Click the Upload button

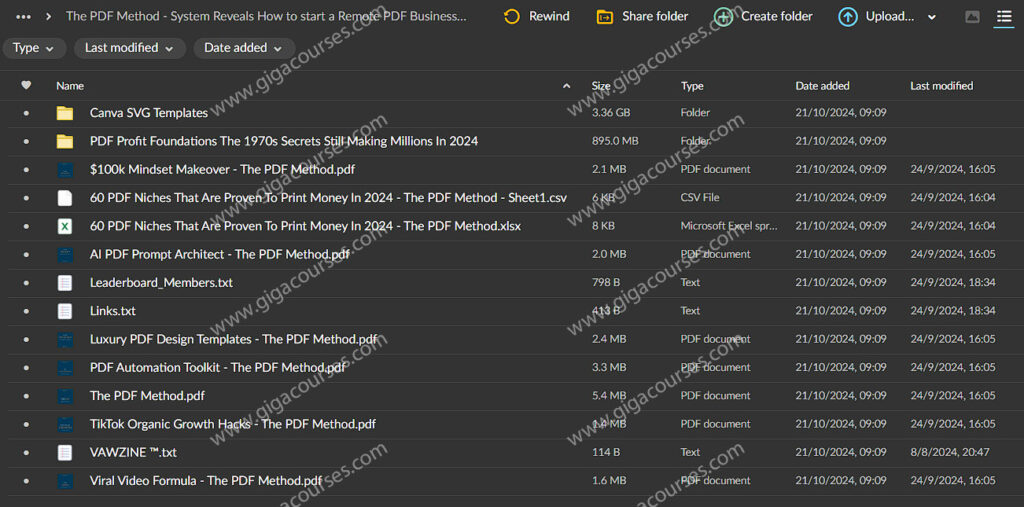tap(877, 16)
